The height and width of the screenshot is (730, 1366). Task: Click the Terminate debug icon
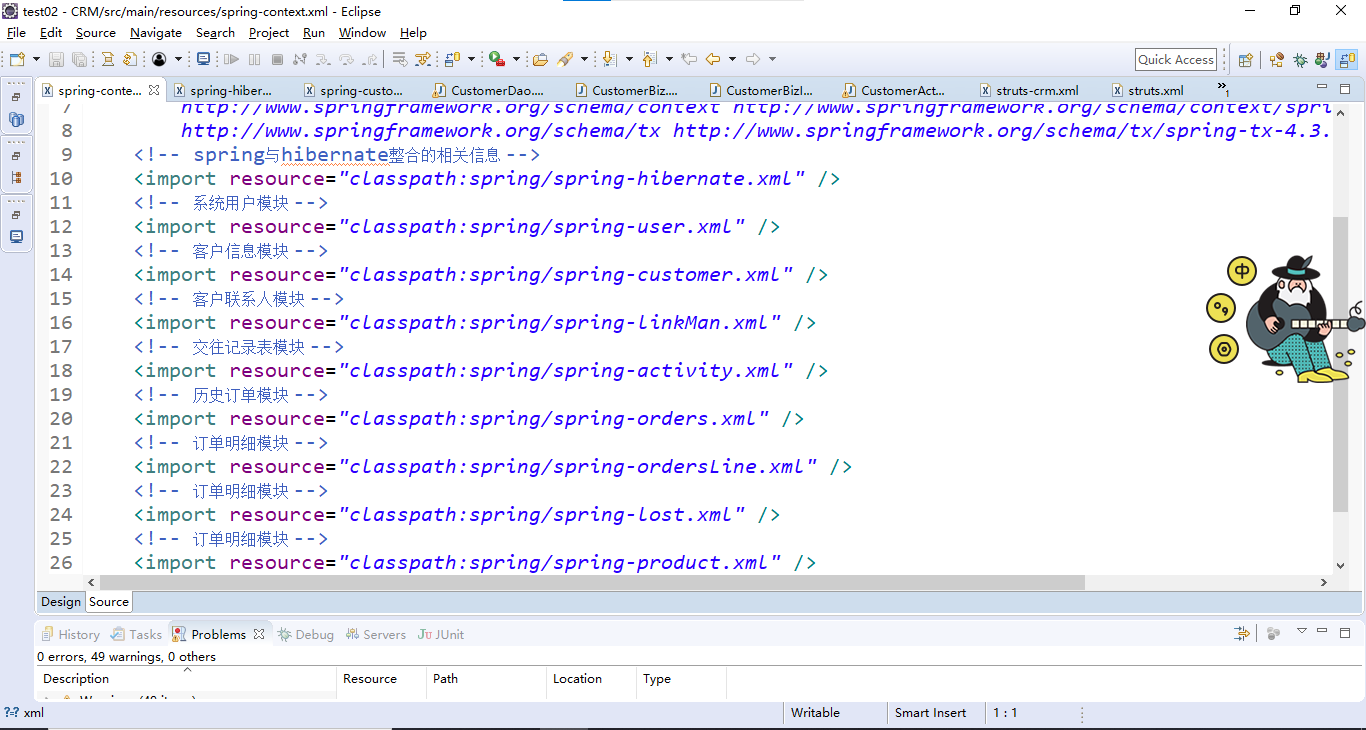(277, 59)
